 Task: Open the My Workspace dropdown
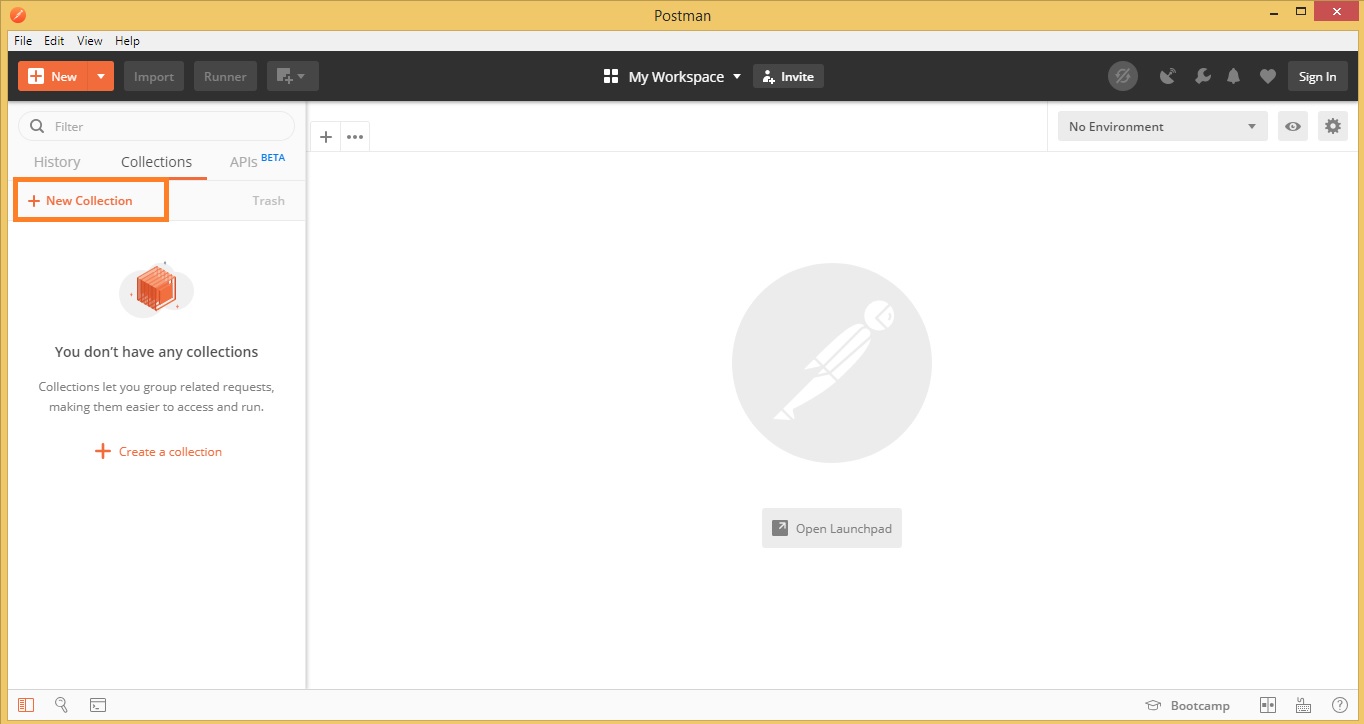(x=672, y=77)
